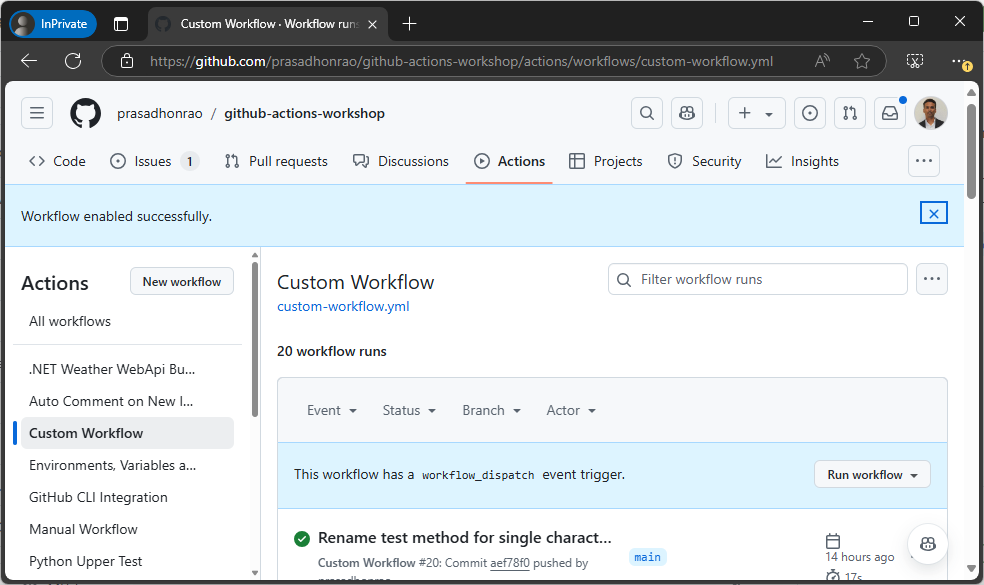984x585 pixels.
Task: Click the browser address bar URL
Action: (x=461, y=62)
